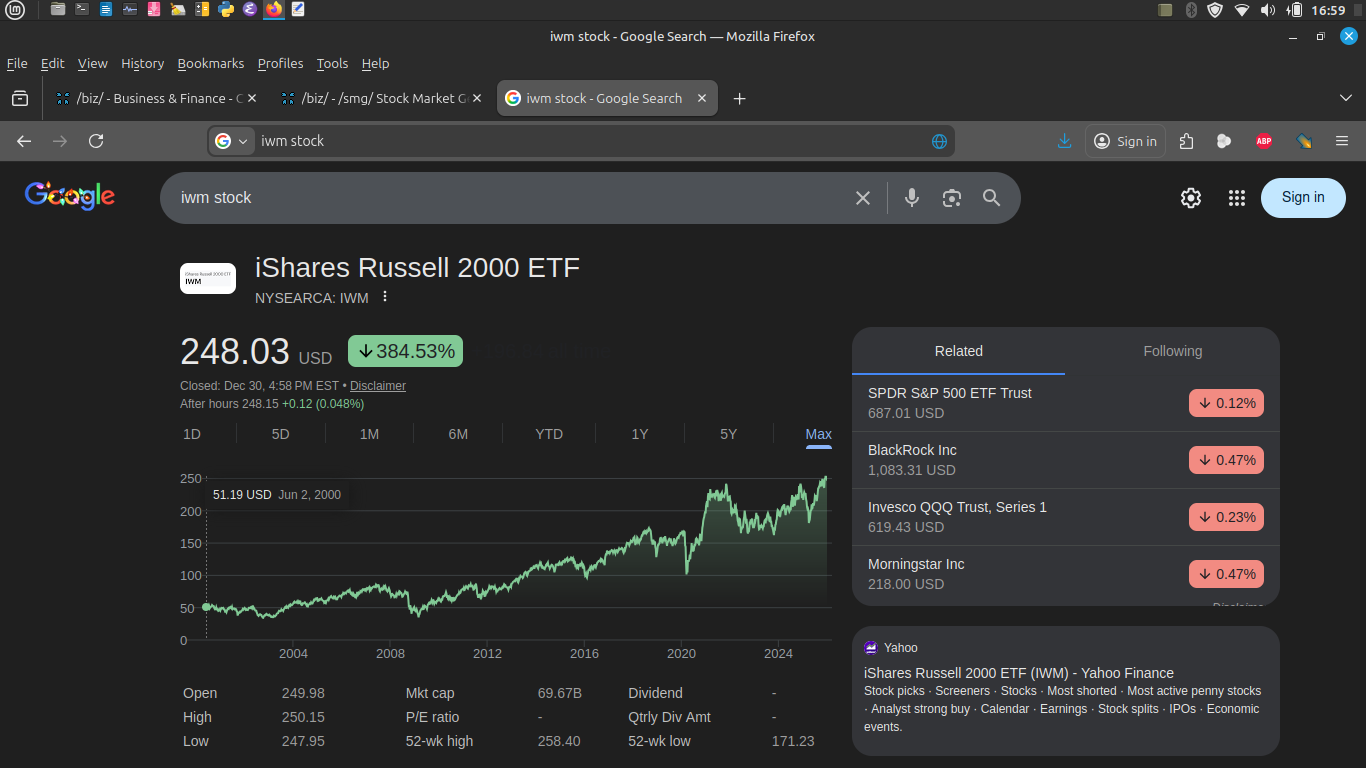Open the Python panel launcher
The width and height of the screenshot is (1366, 768).
coord(226,10)
